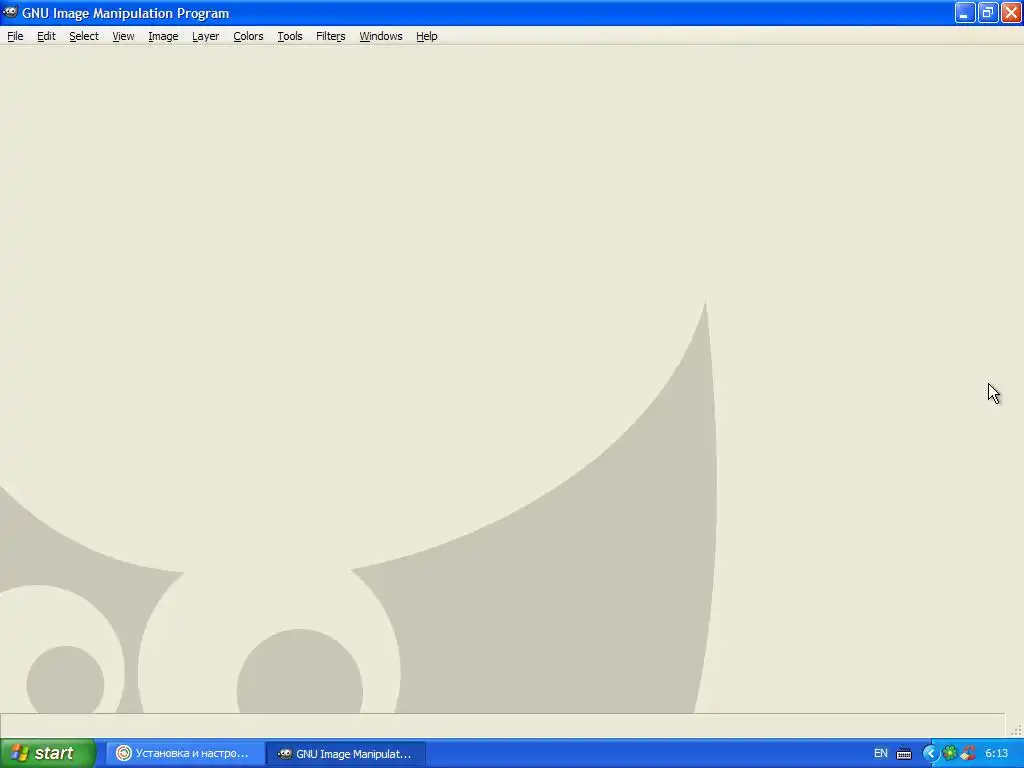Click the green ICQ flower tray icon
The image size is (1024, 768).
tap(950, 754)
